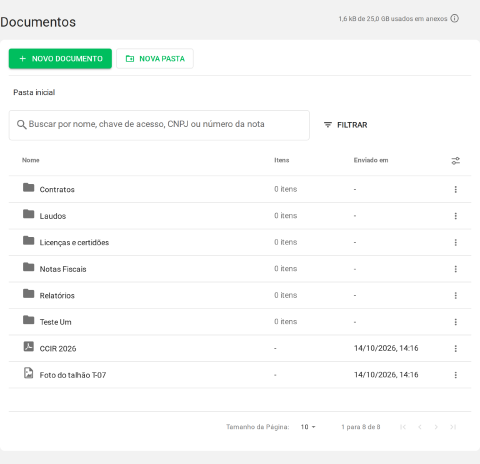This screenshot has height=464, width=480.
Task: Open the Notas Fiscais folder name
Action: 63,269
